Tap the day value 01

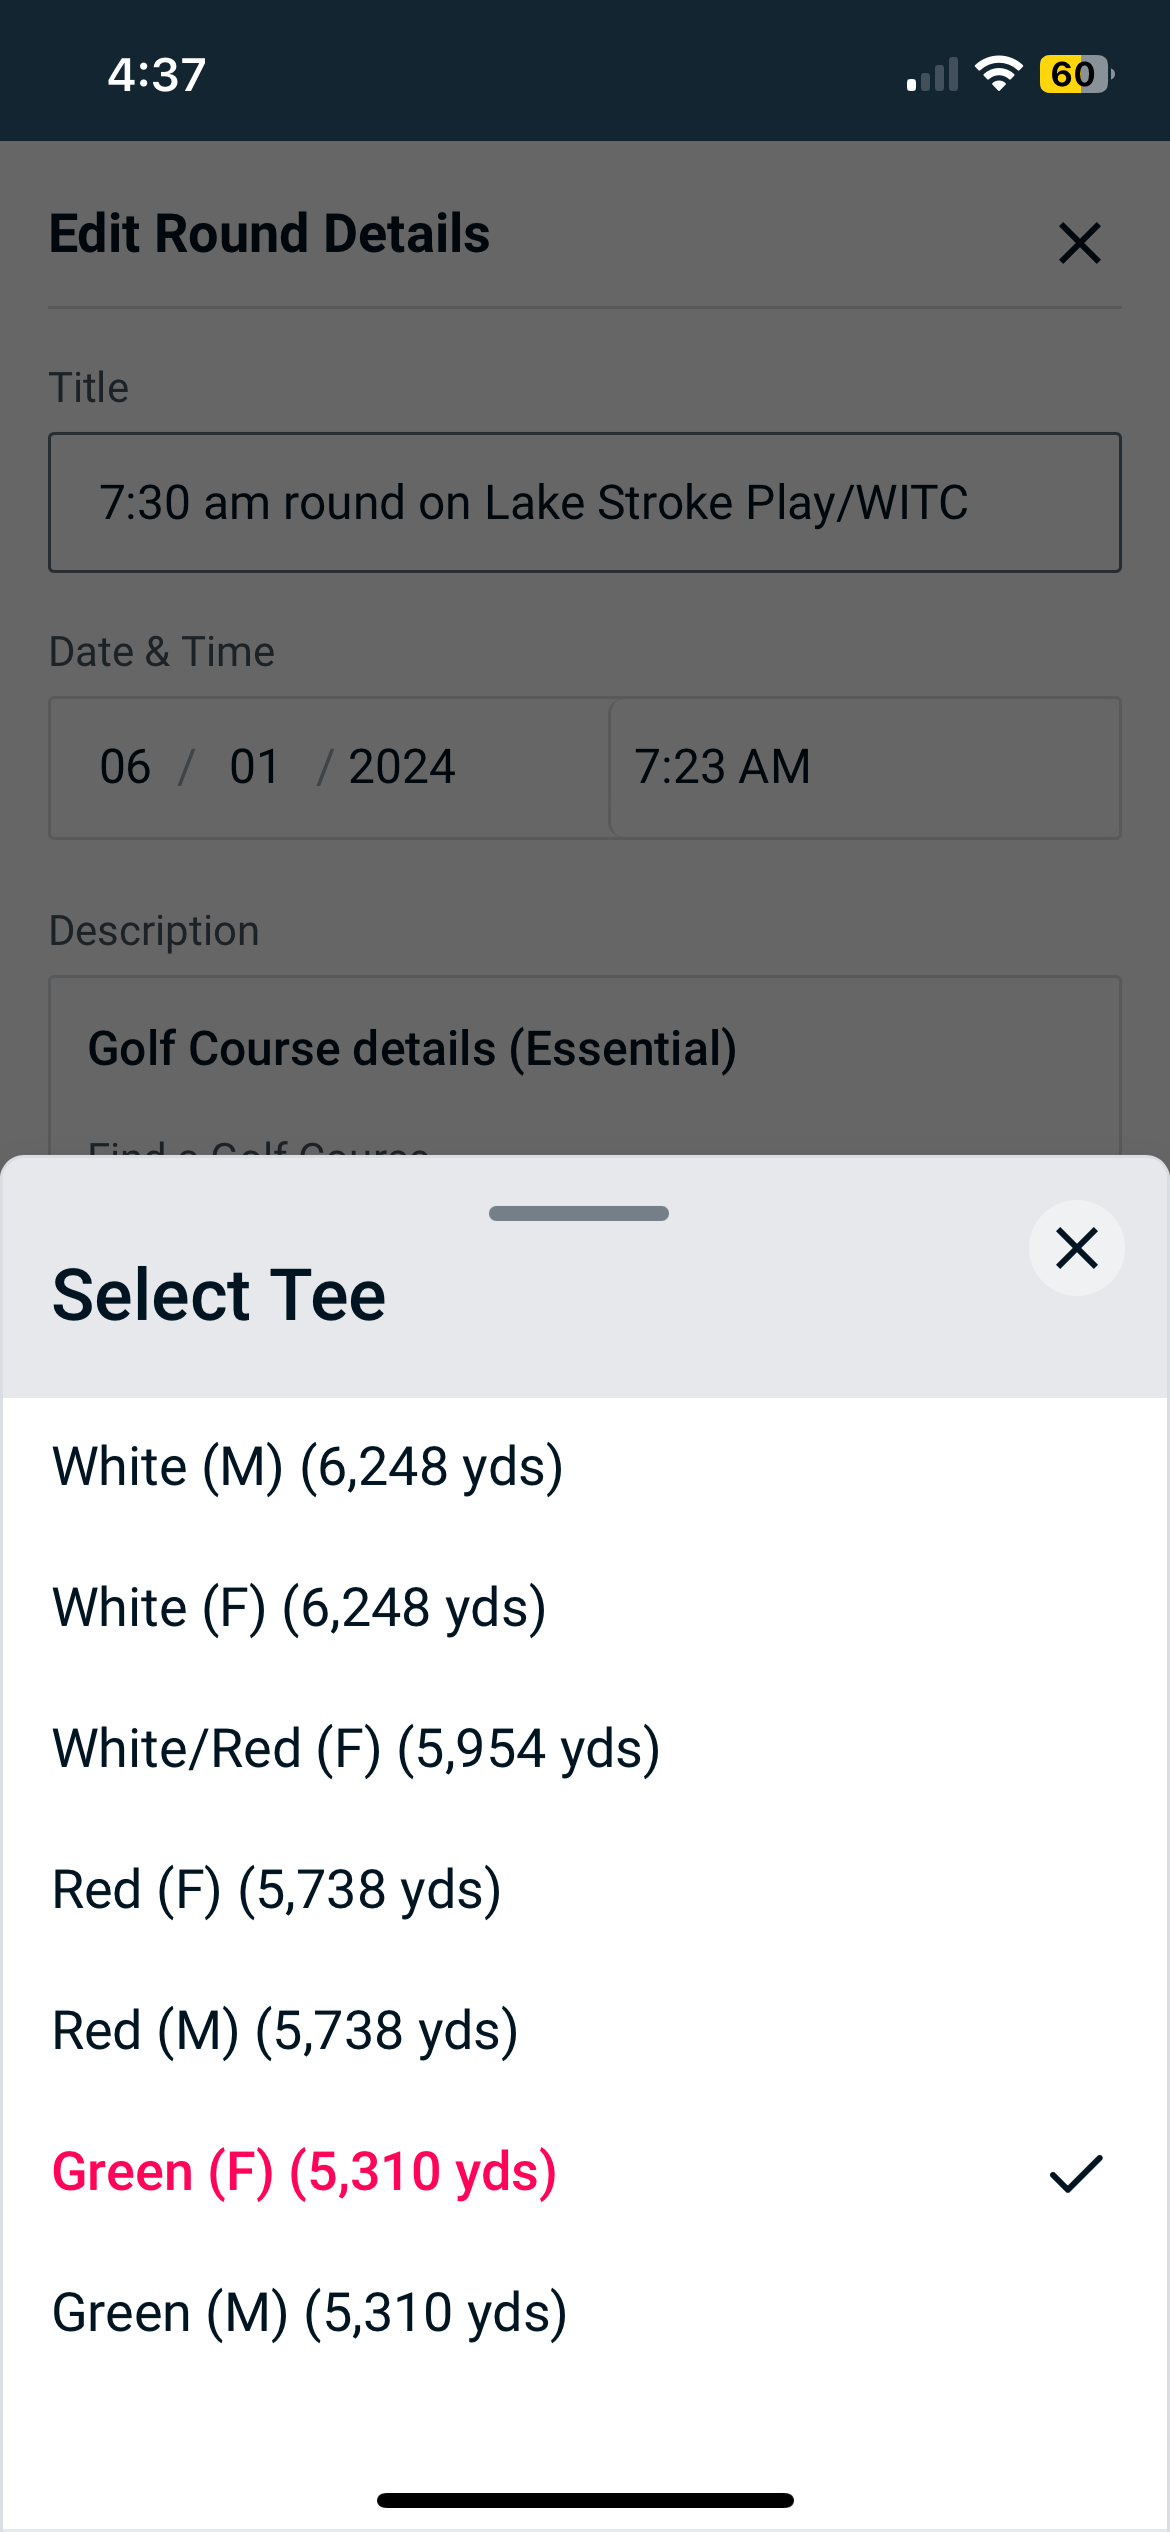254,767
